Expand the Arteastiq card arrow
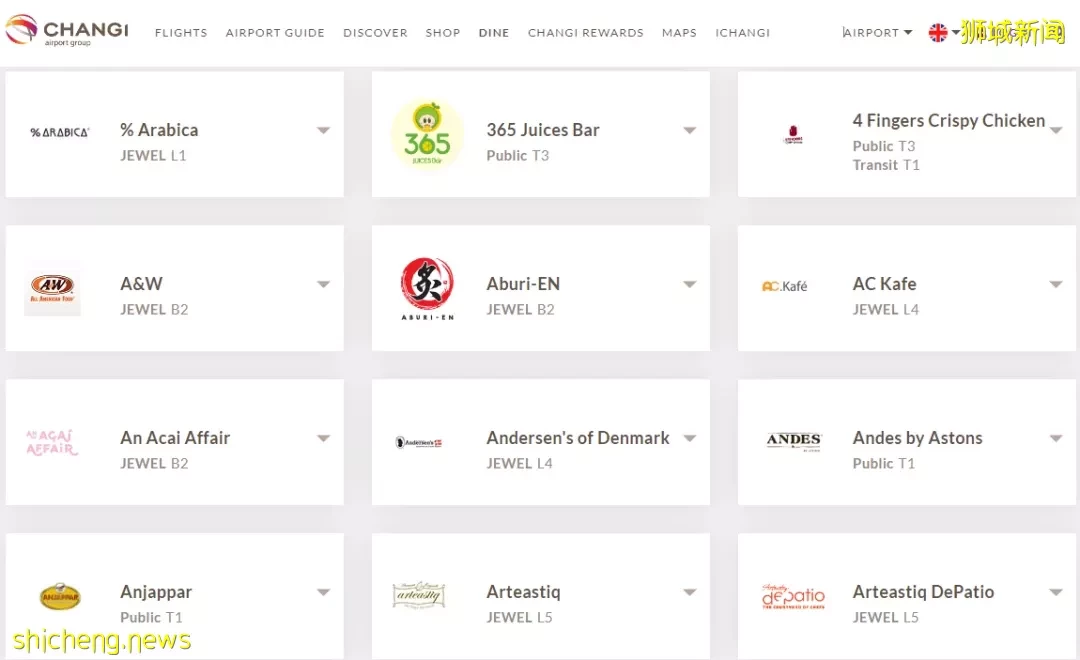Screen dimensions: 1080x660 (689, 592)
